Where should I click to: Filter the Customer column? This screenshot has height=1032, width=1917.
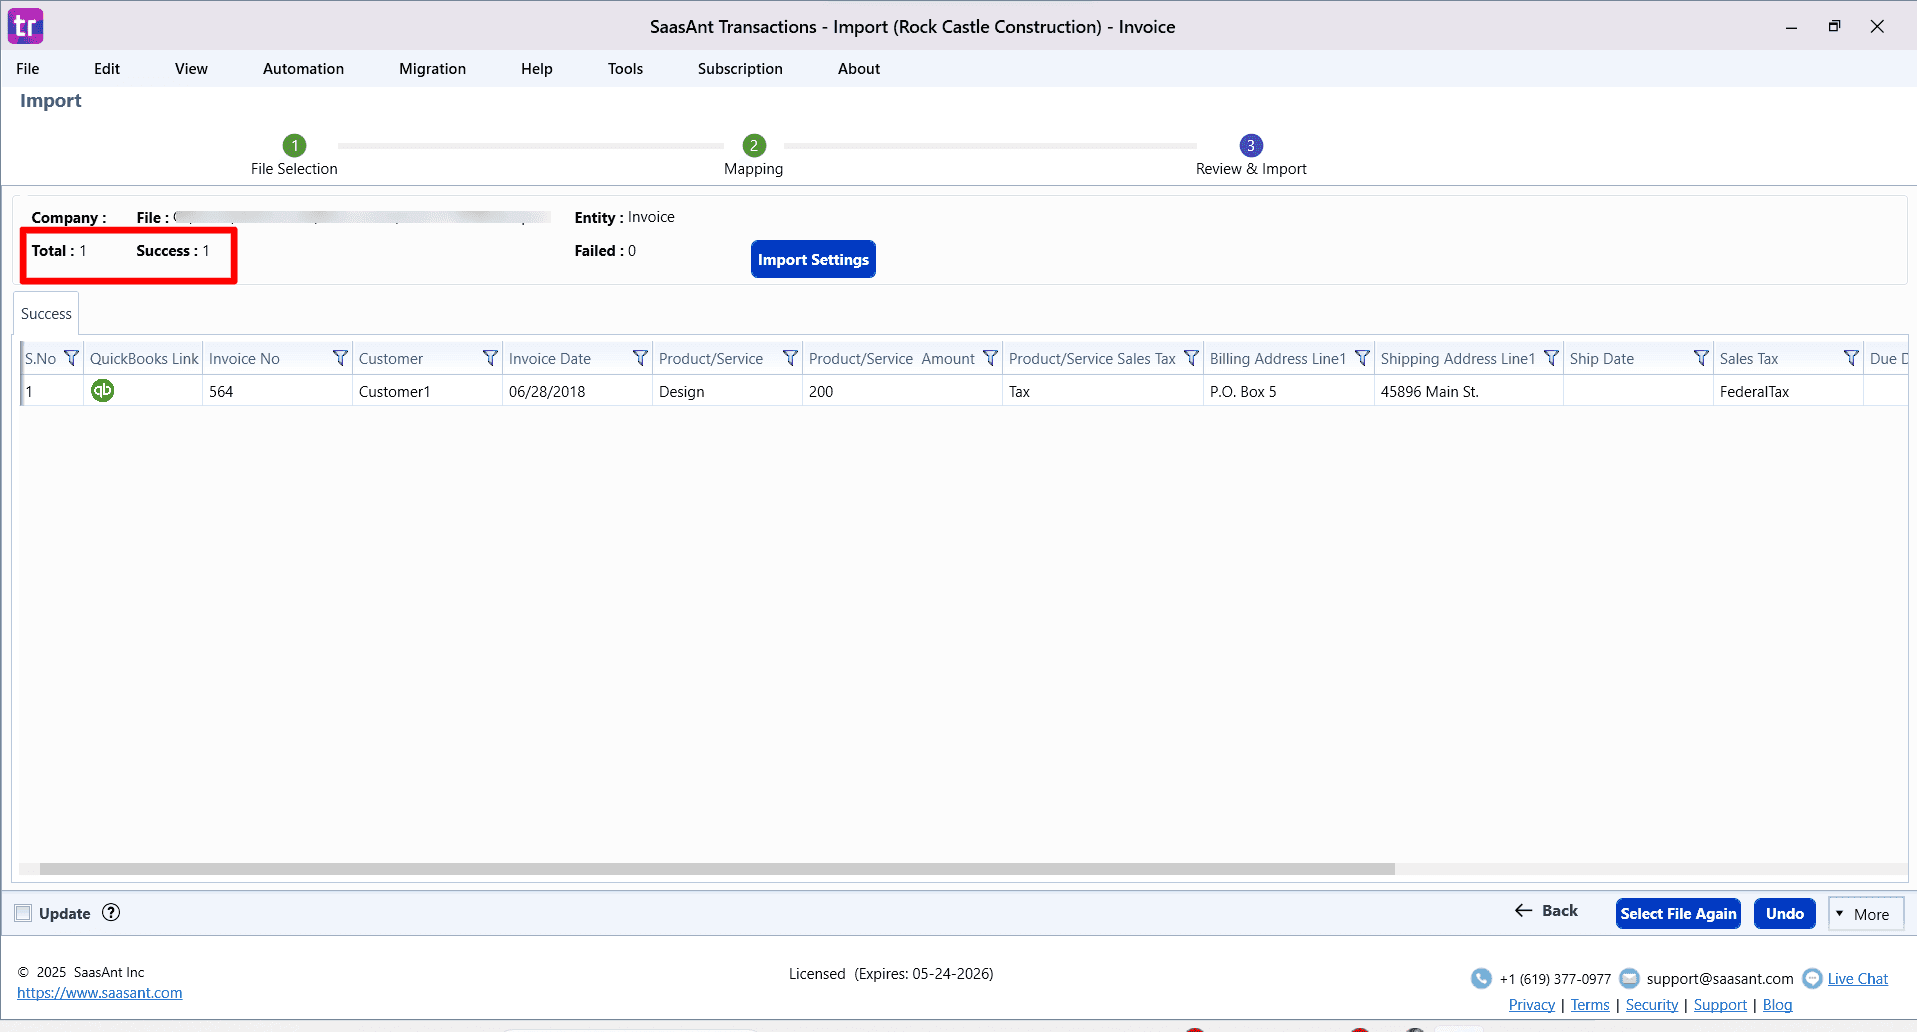[x=490, y=357]
